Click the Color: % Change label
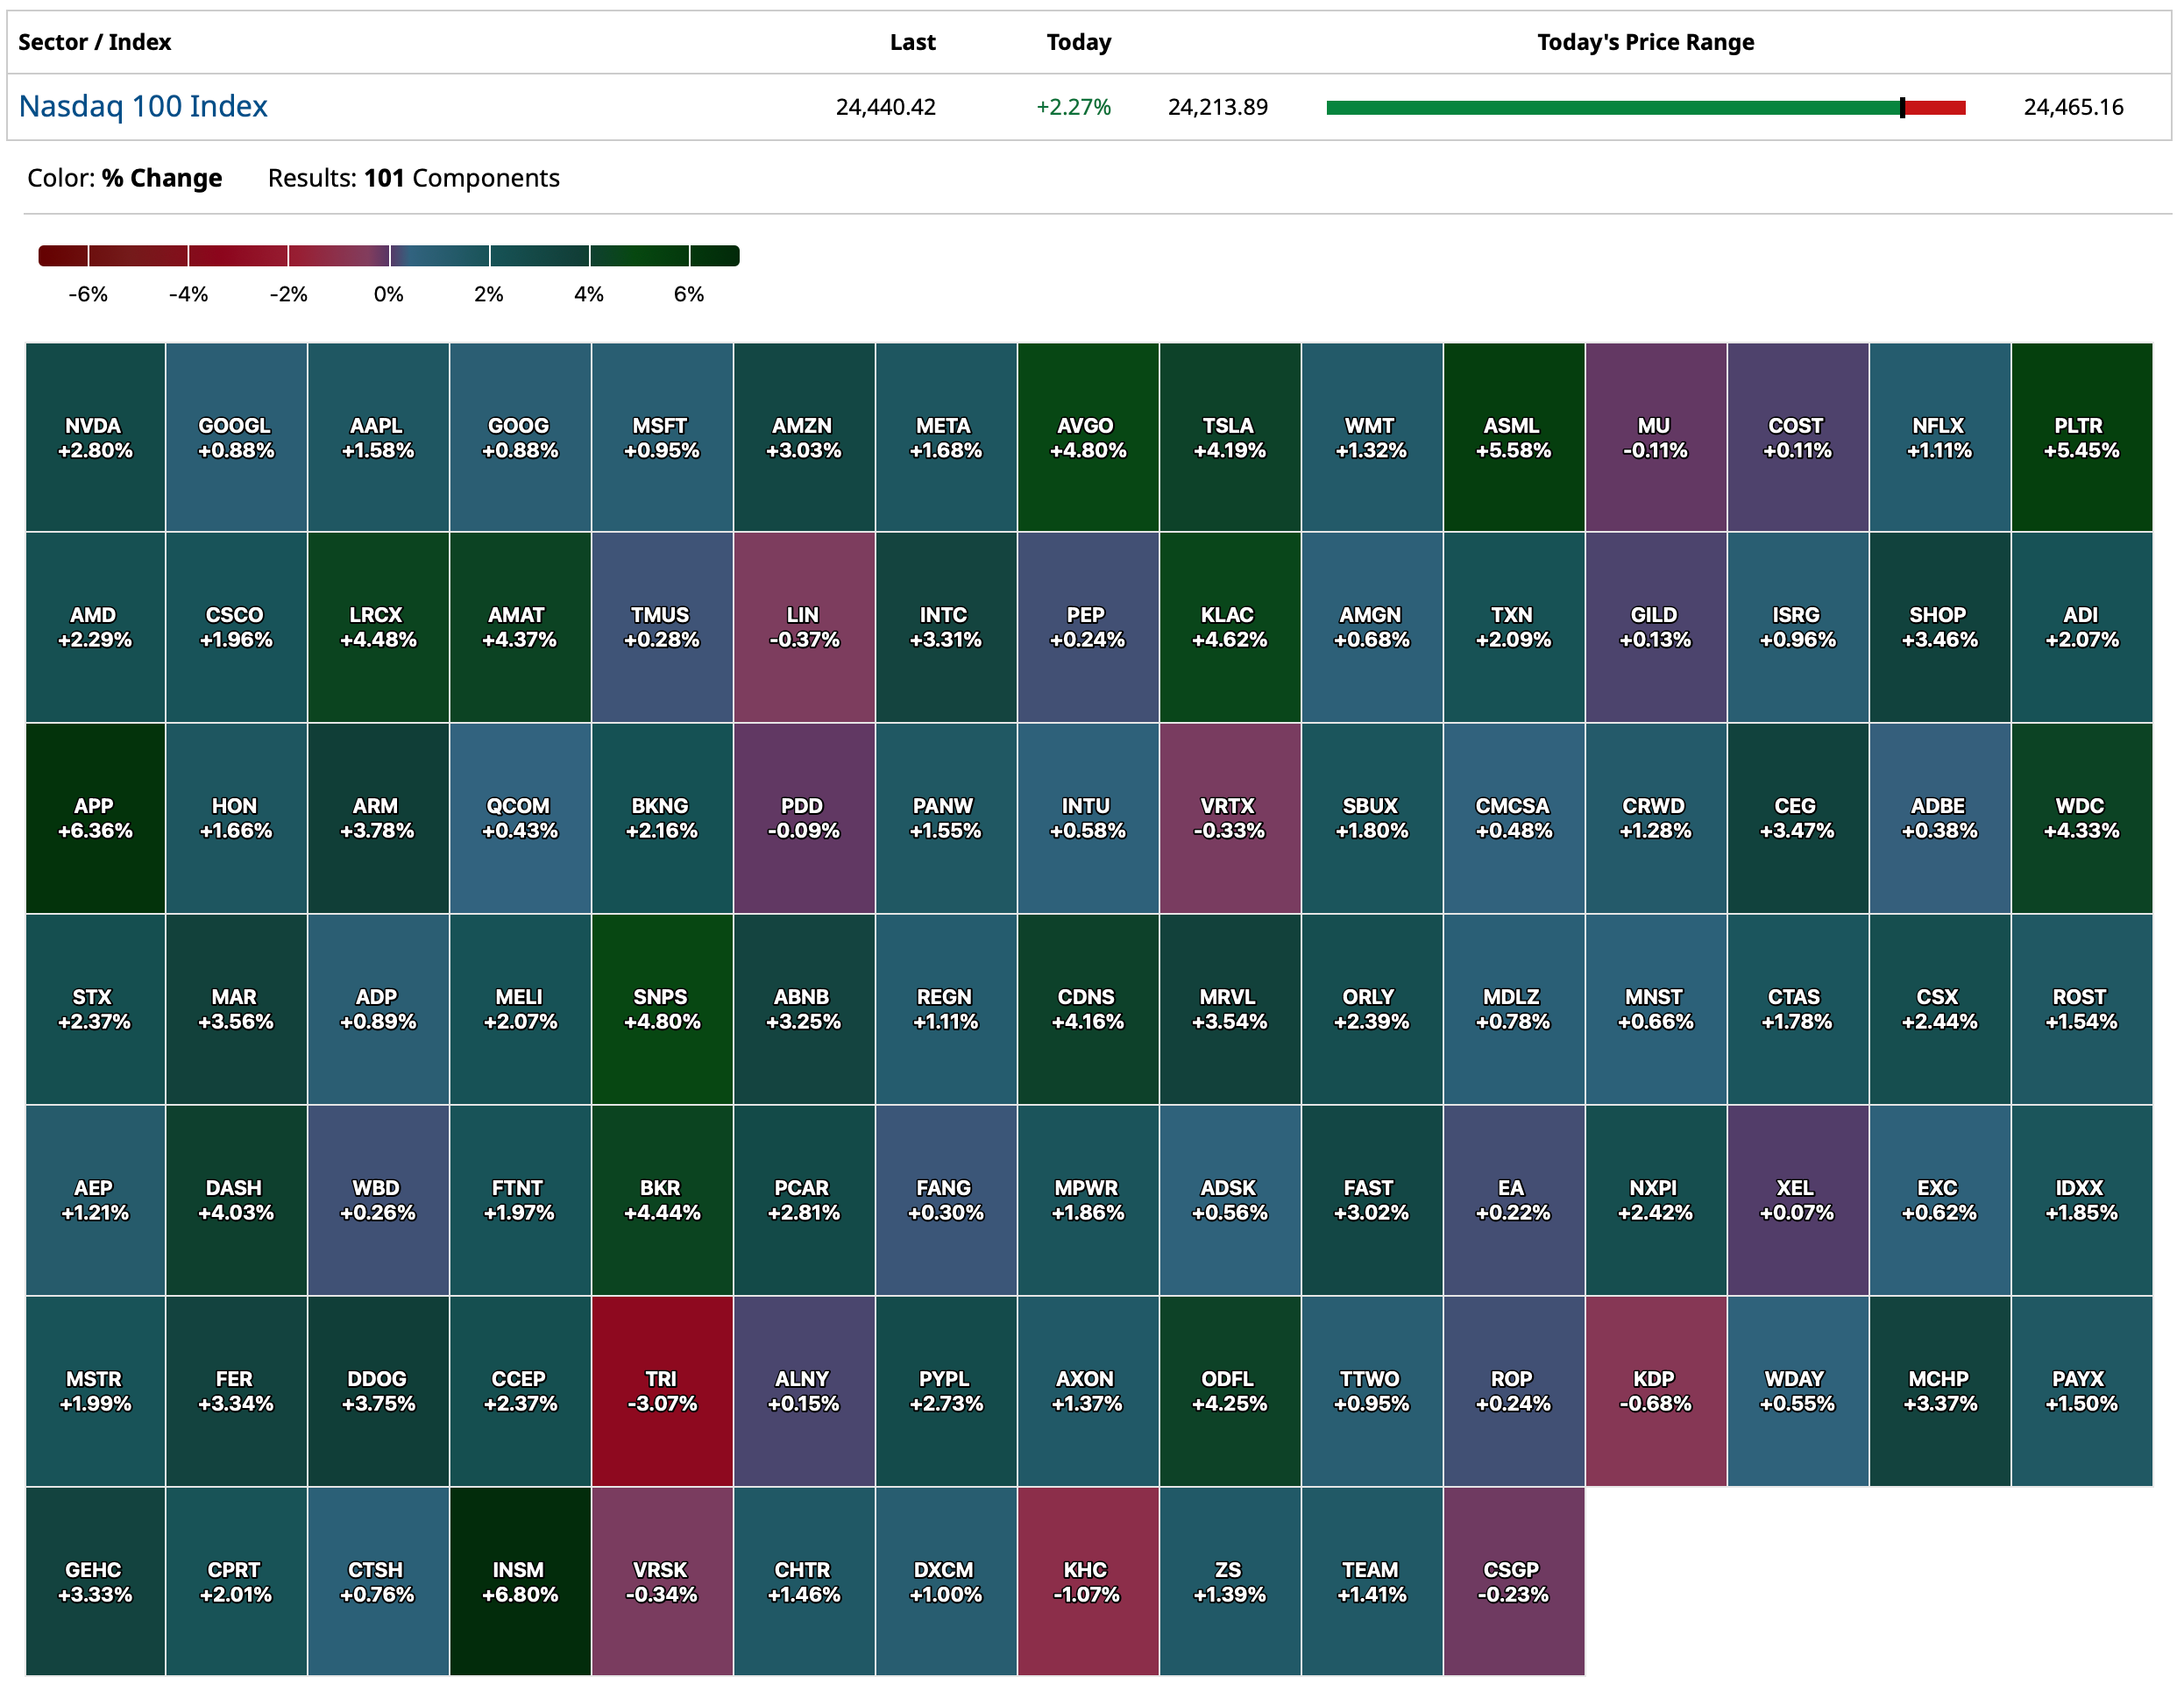This screenshot has width=2184, height=1698. coord(125,178)
